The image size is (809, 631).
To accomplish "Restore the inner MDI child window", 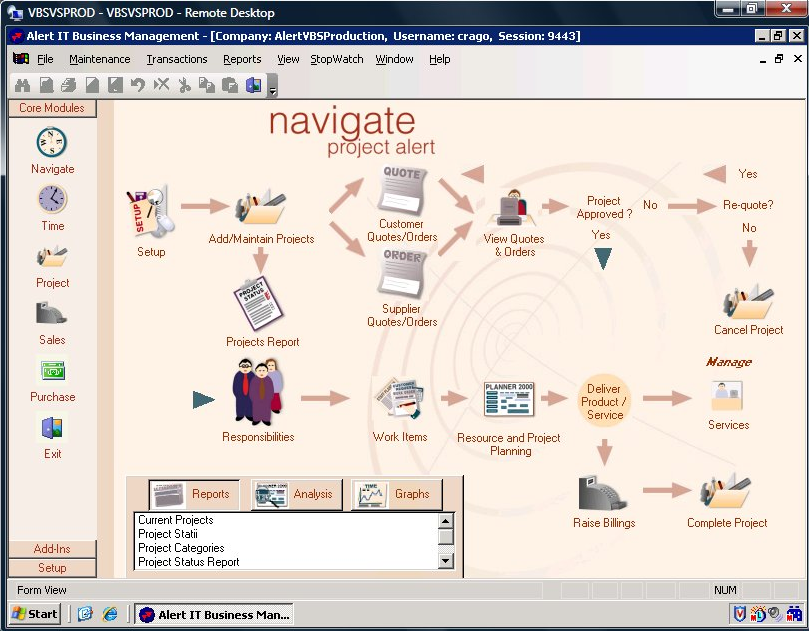I will 779,59.
